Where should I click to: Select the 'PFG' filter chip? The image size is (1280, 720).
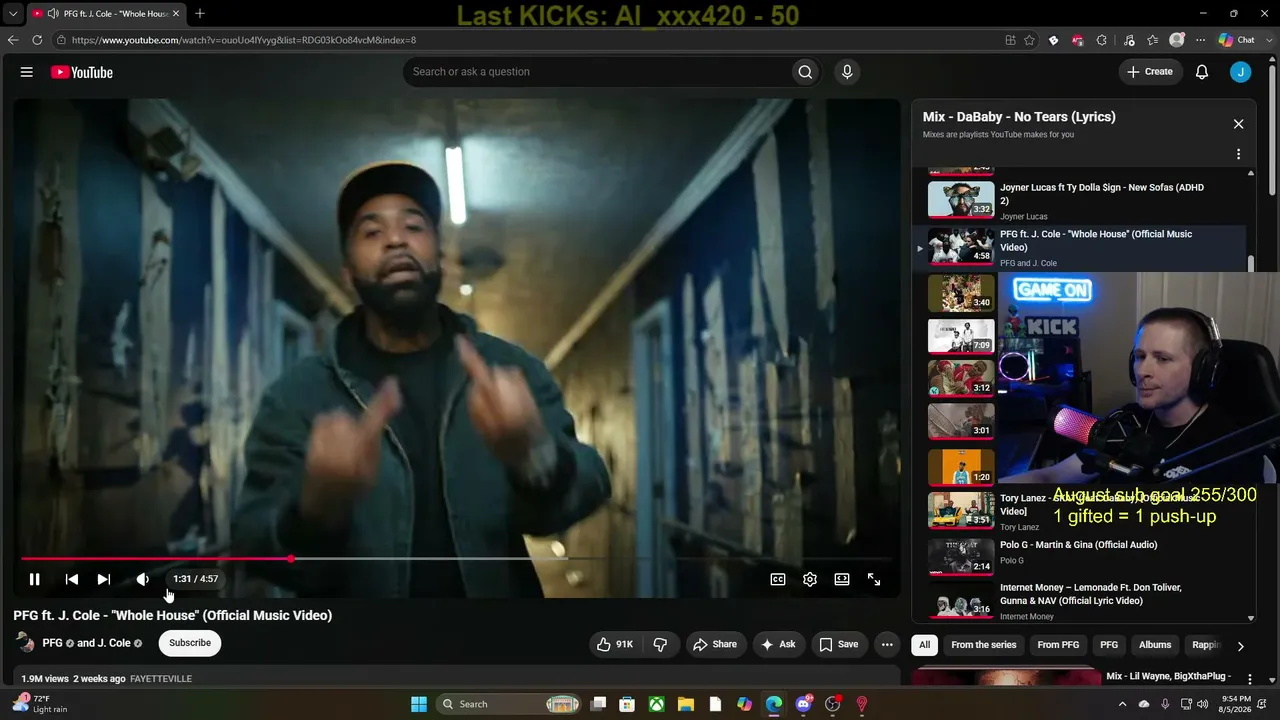(x=1109, y=645)
